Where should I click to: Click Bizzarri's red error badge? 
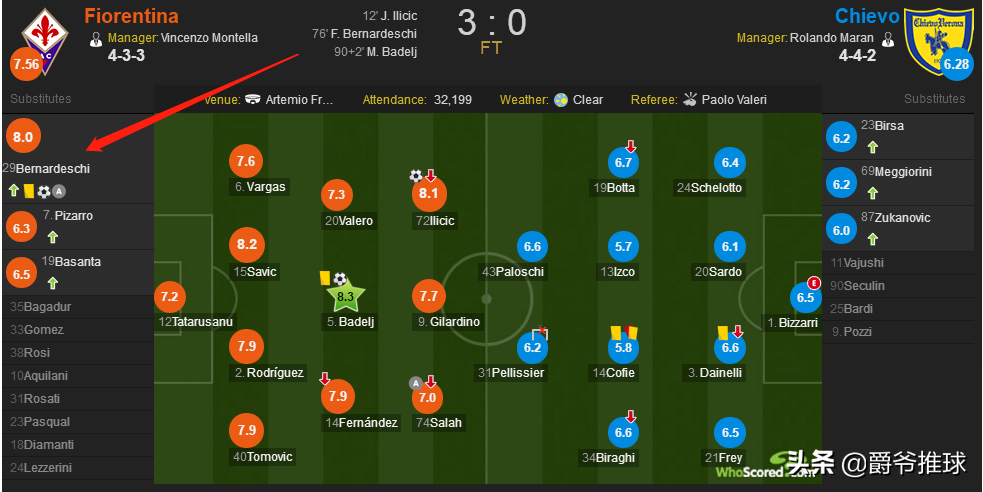coord(814,282)
